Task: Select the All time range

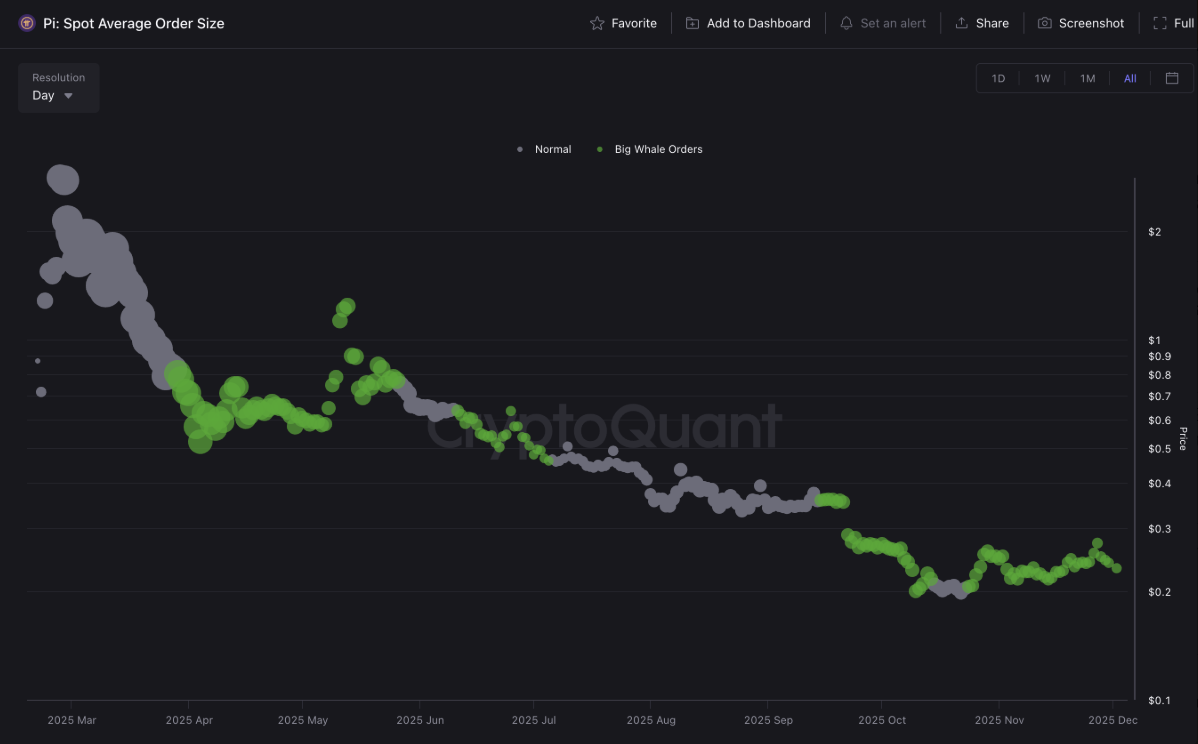Action: point(1130,78)
